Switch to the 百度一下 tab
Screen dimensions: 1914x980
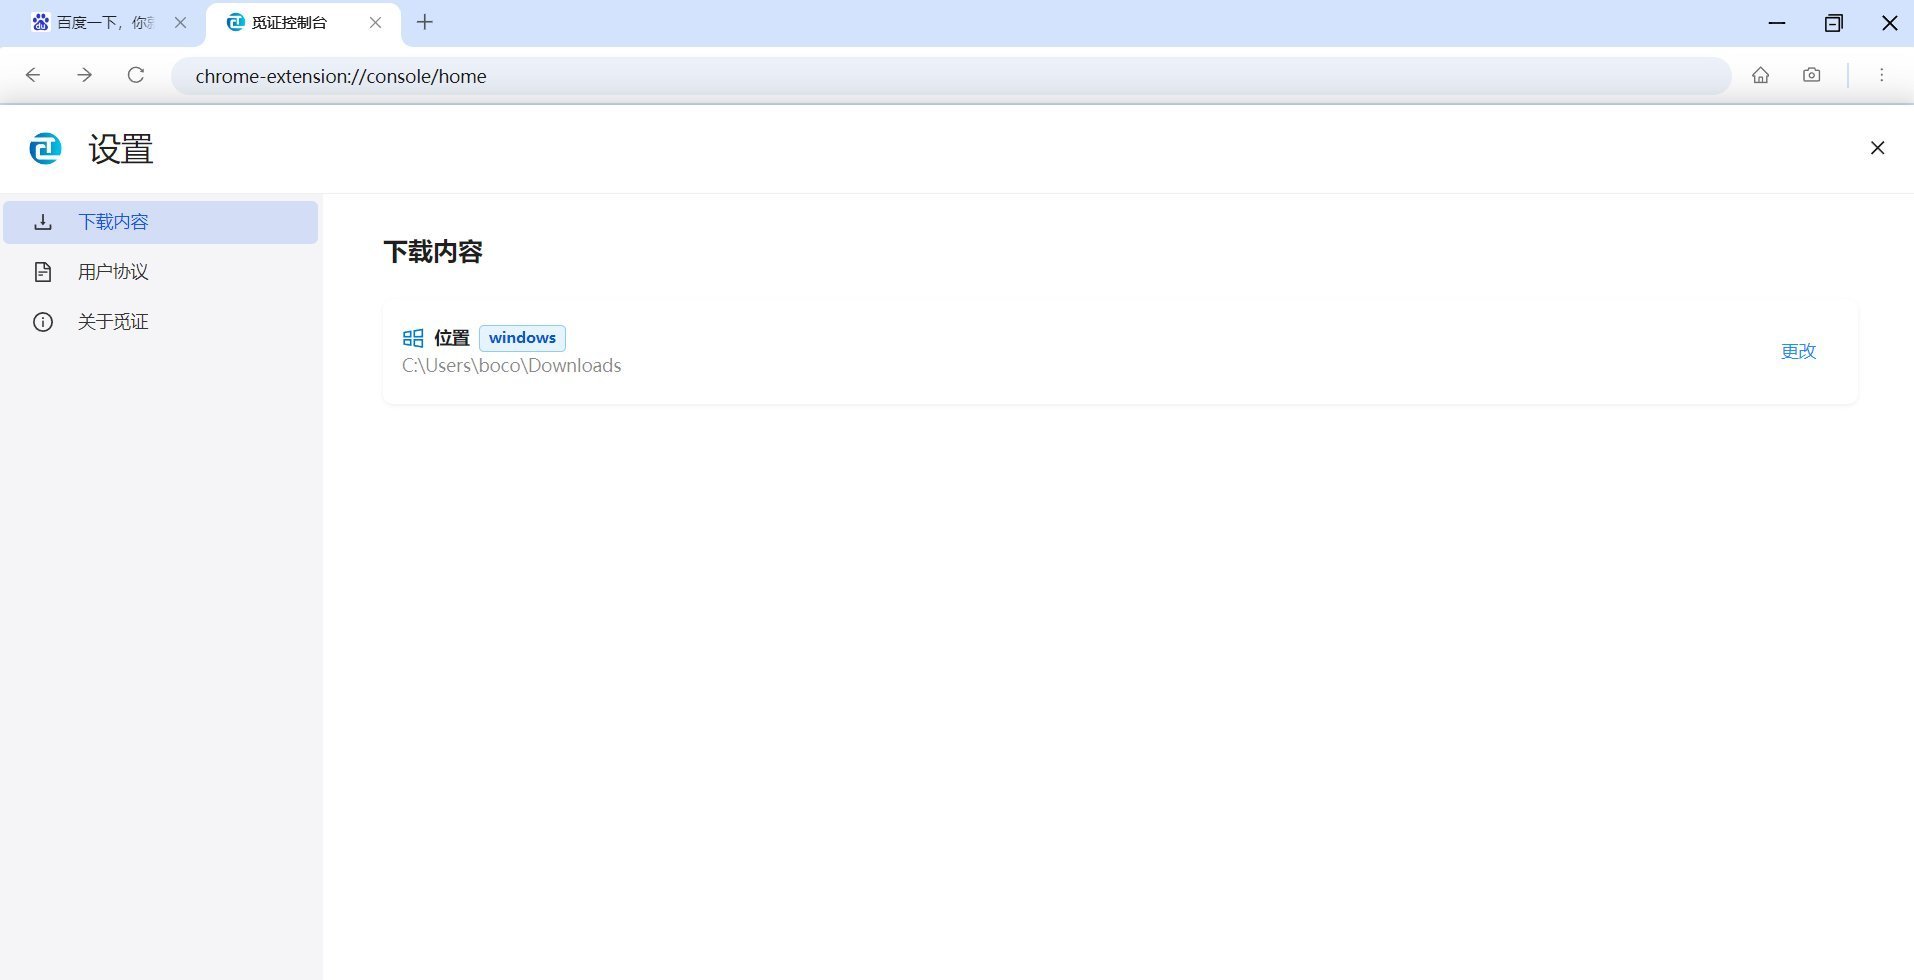point(100,22)
